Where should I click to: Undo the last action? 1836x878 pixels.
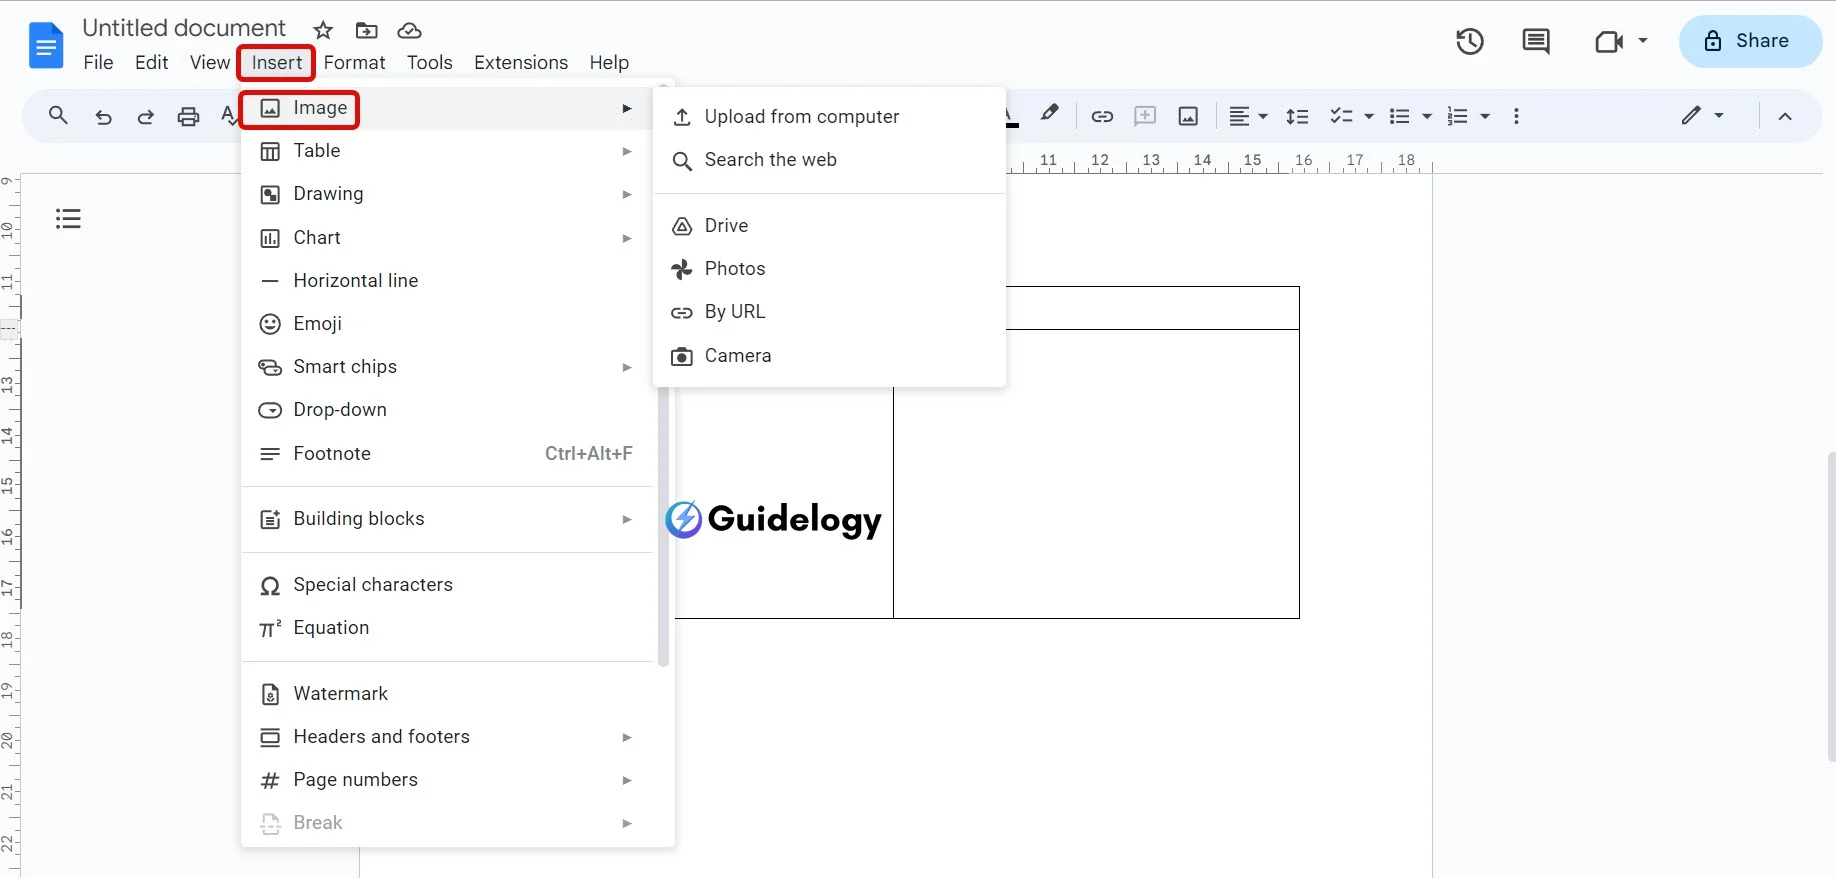tap(103, 116)
